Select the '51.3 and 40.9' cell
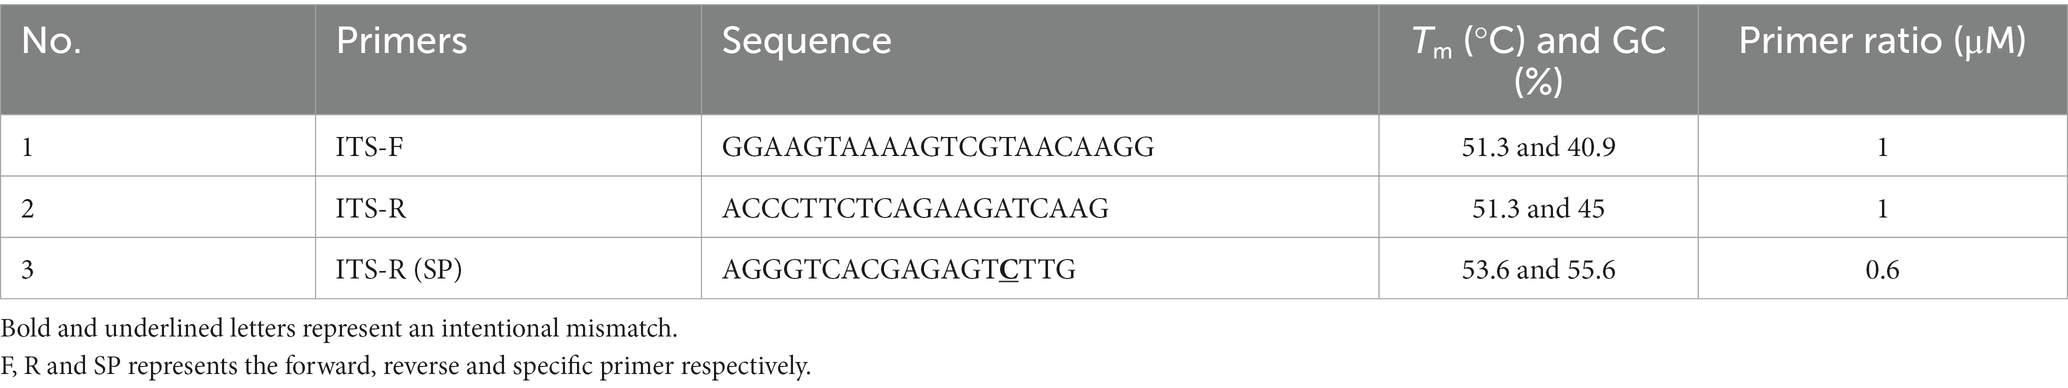 (x=1538, y=147)
